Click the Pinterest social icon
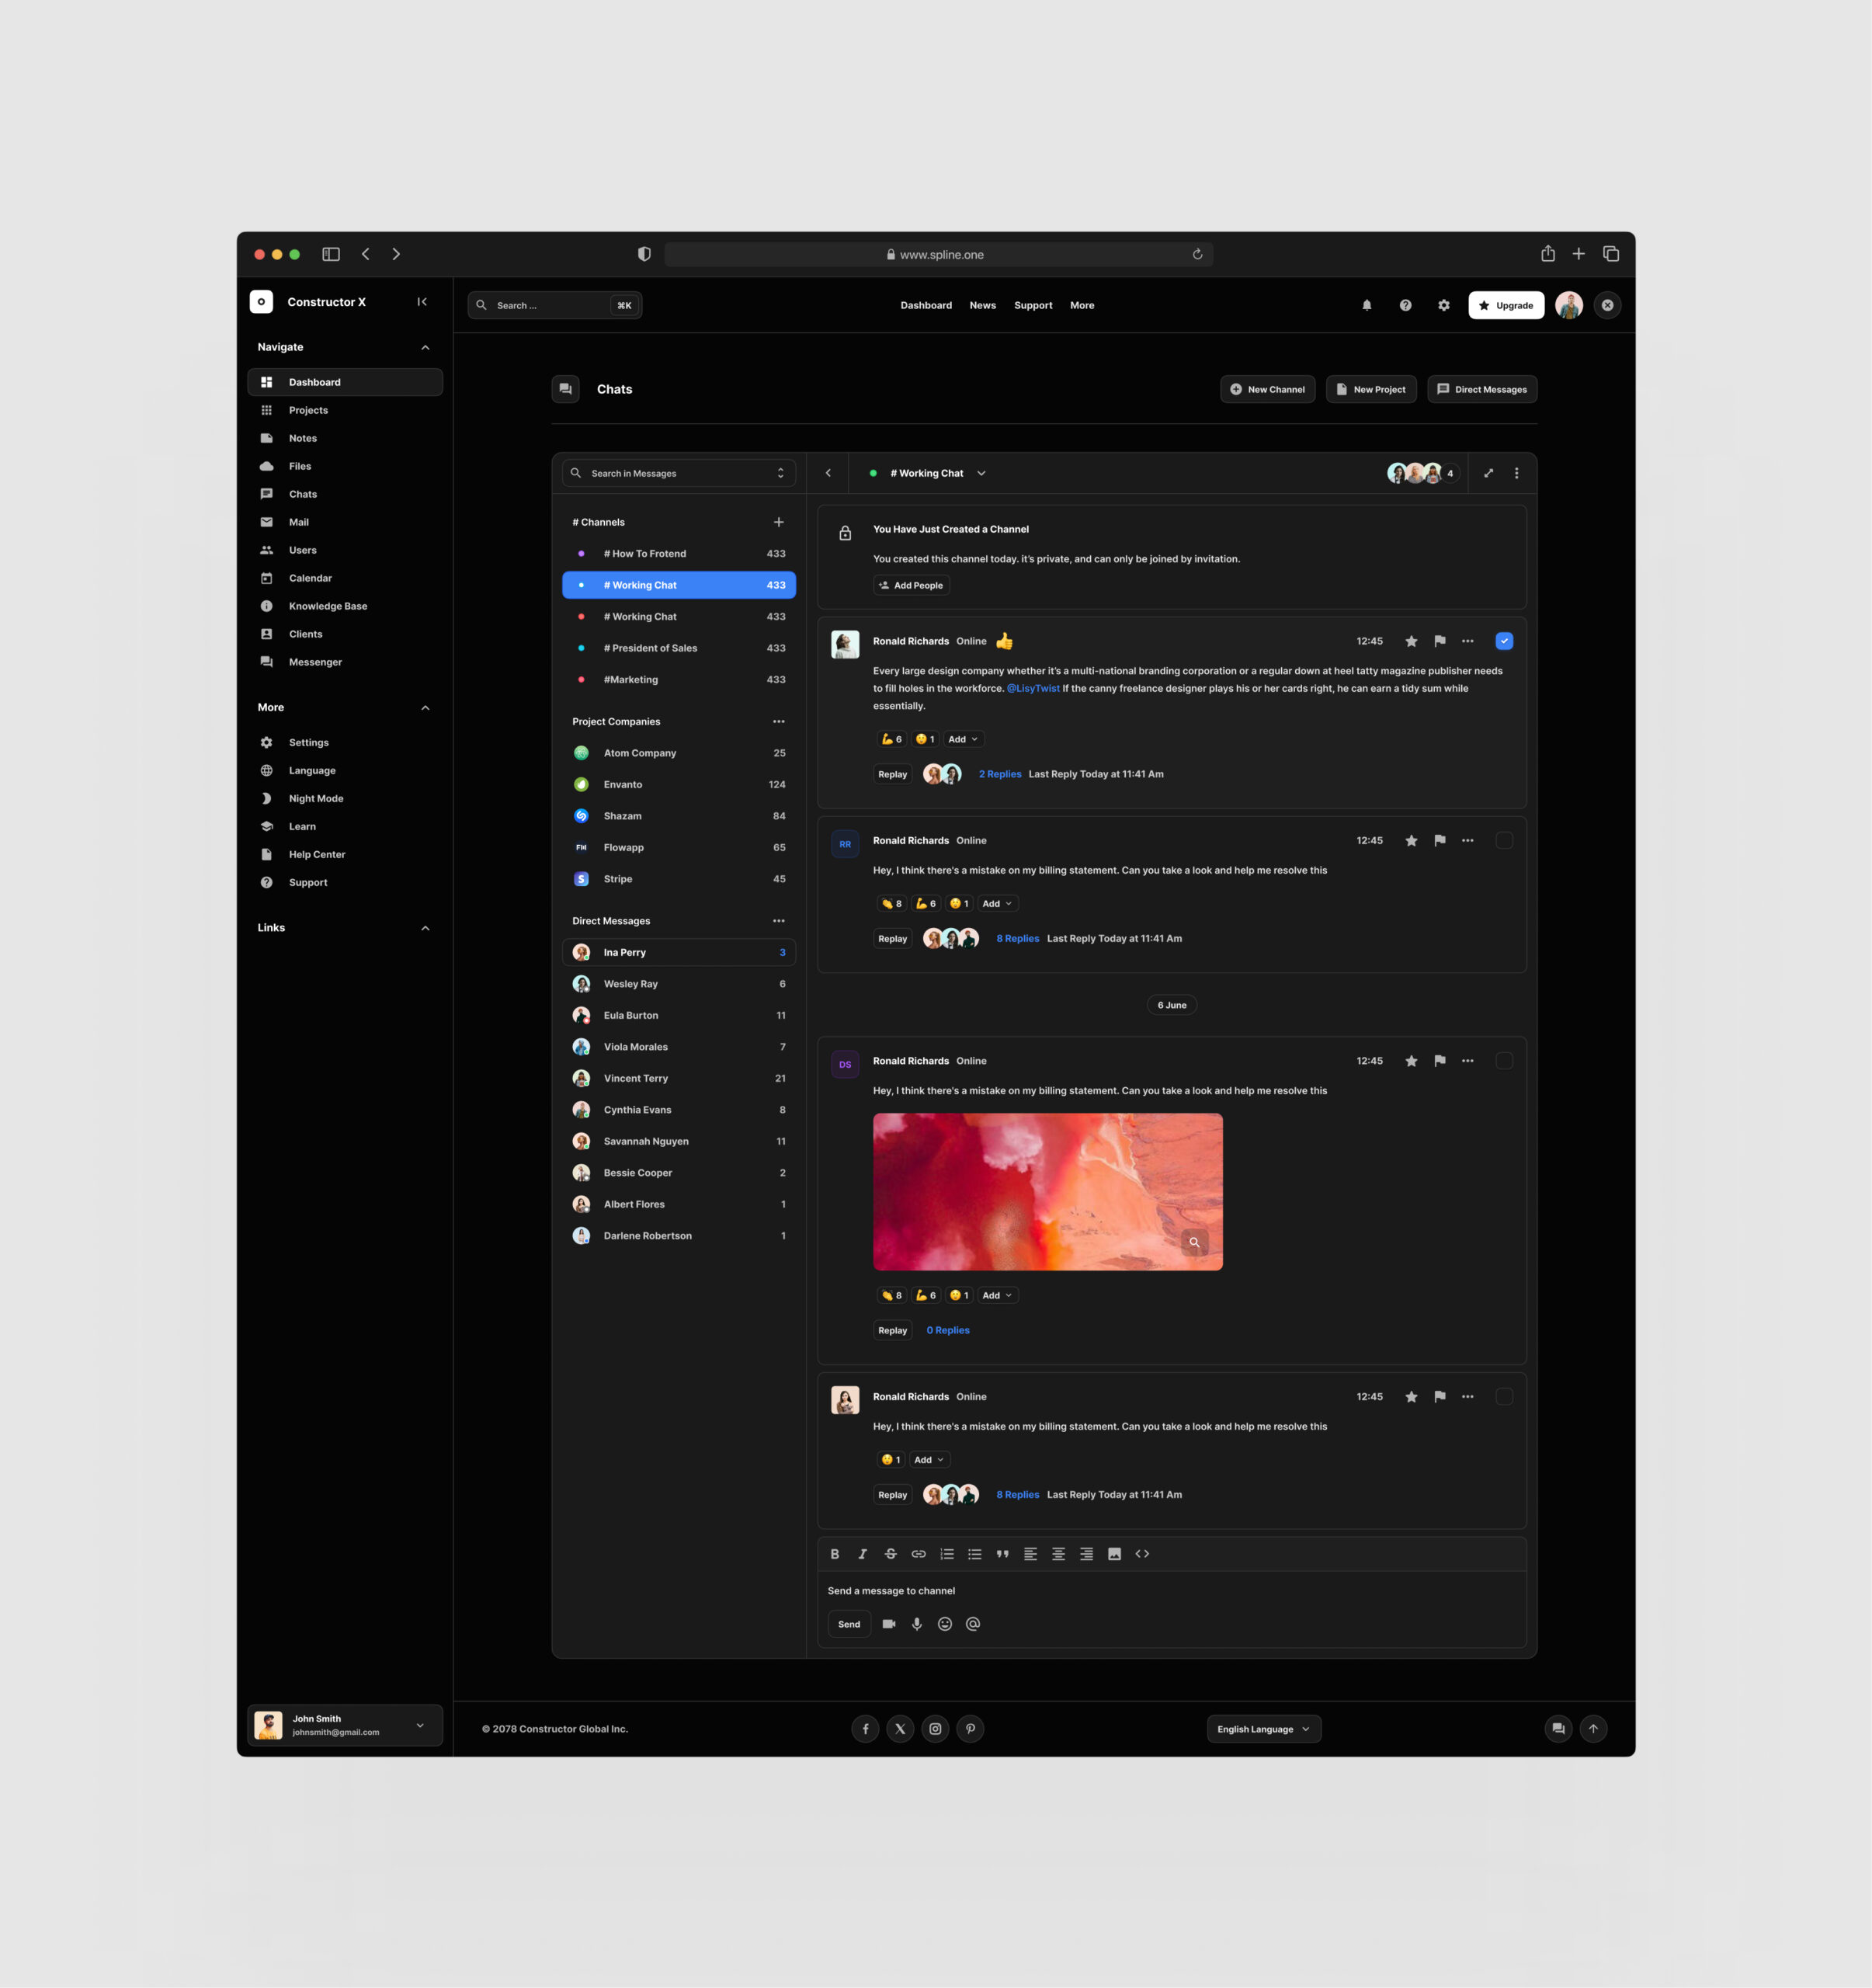The image size is (1872, 1988). [970, 1729]
